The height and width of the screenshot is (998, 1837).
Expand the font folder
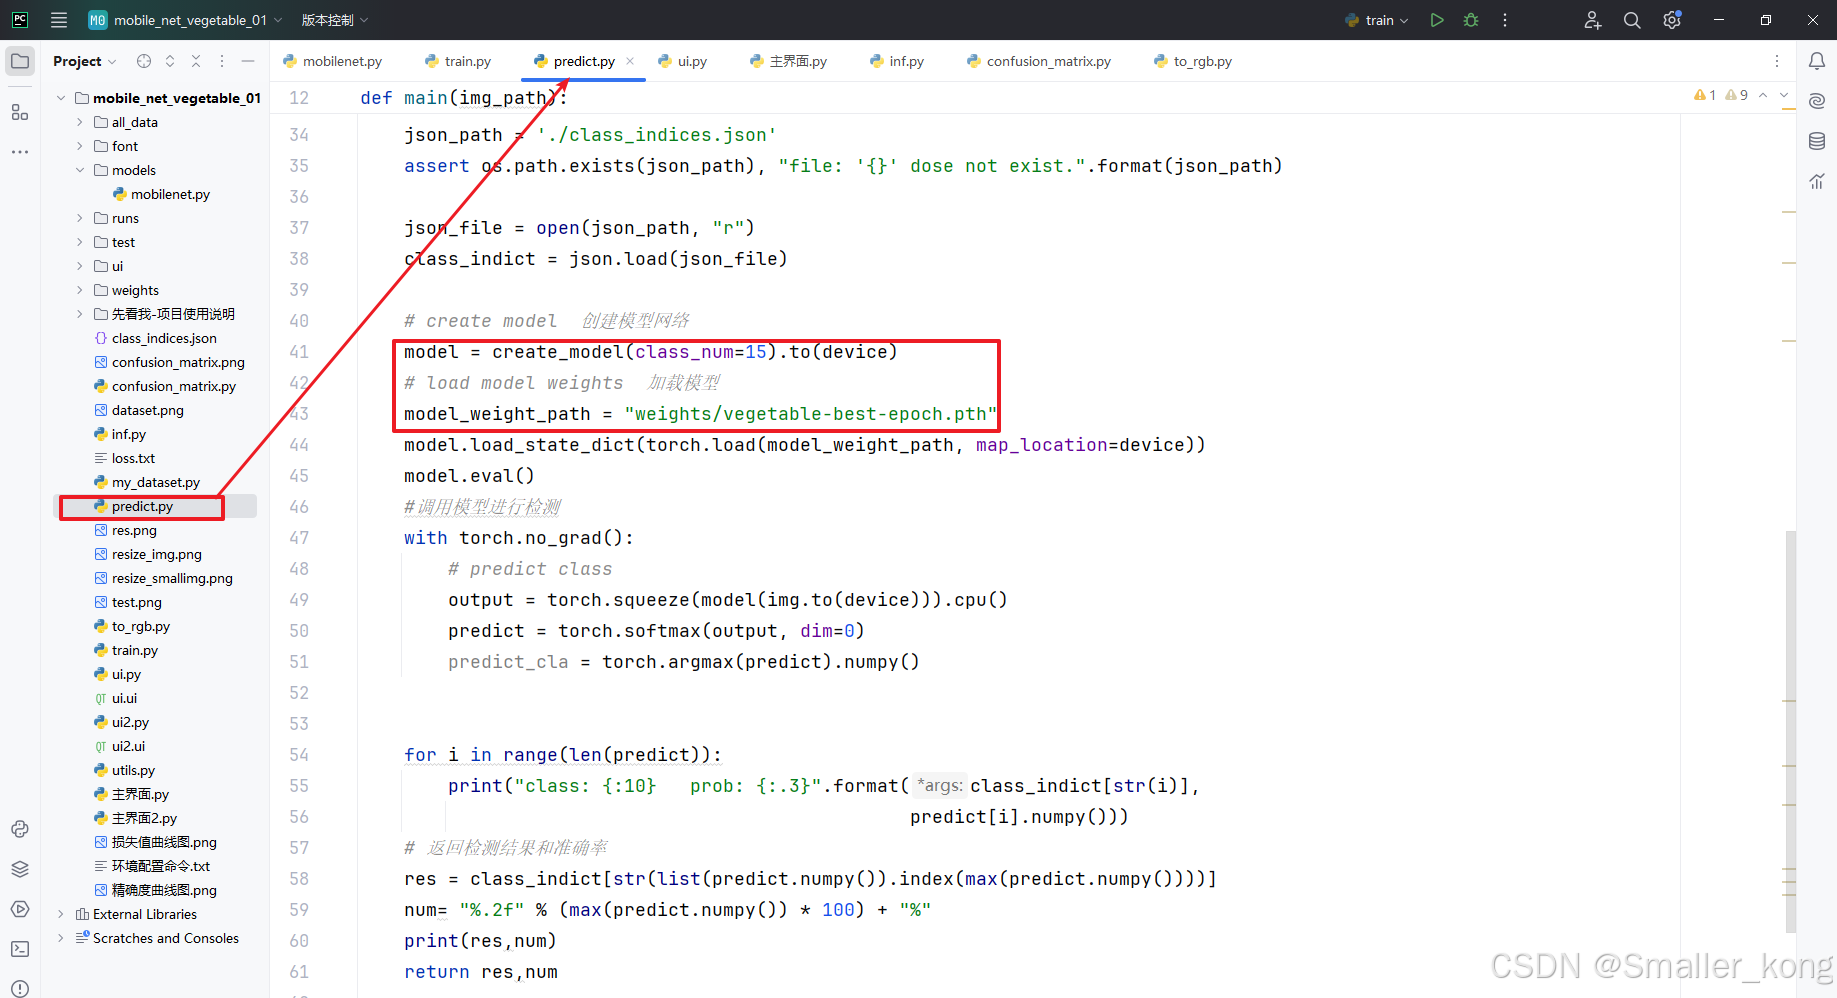[x=80, y=146]
